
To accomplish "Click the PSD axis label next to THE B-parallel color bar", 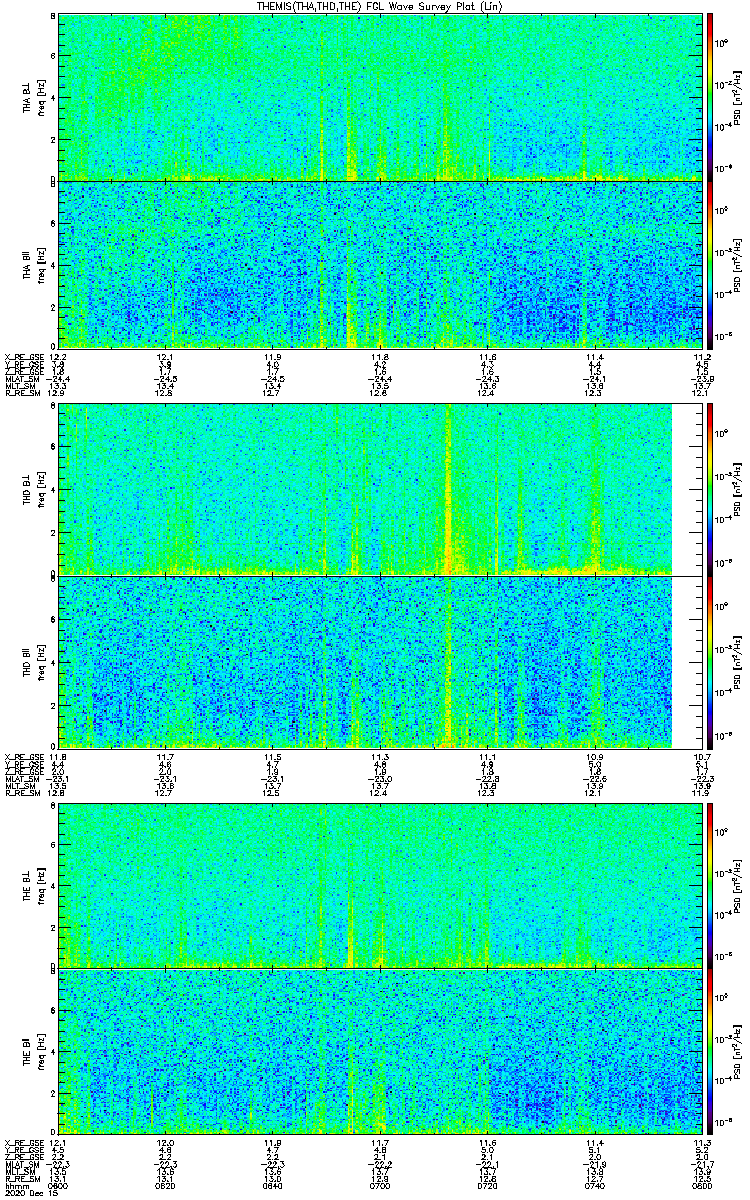I will point(736,1050).
